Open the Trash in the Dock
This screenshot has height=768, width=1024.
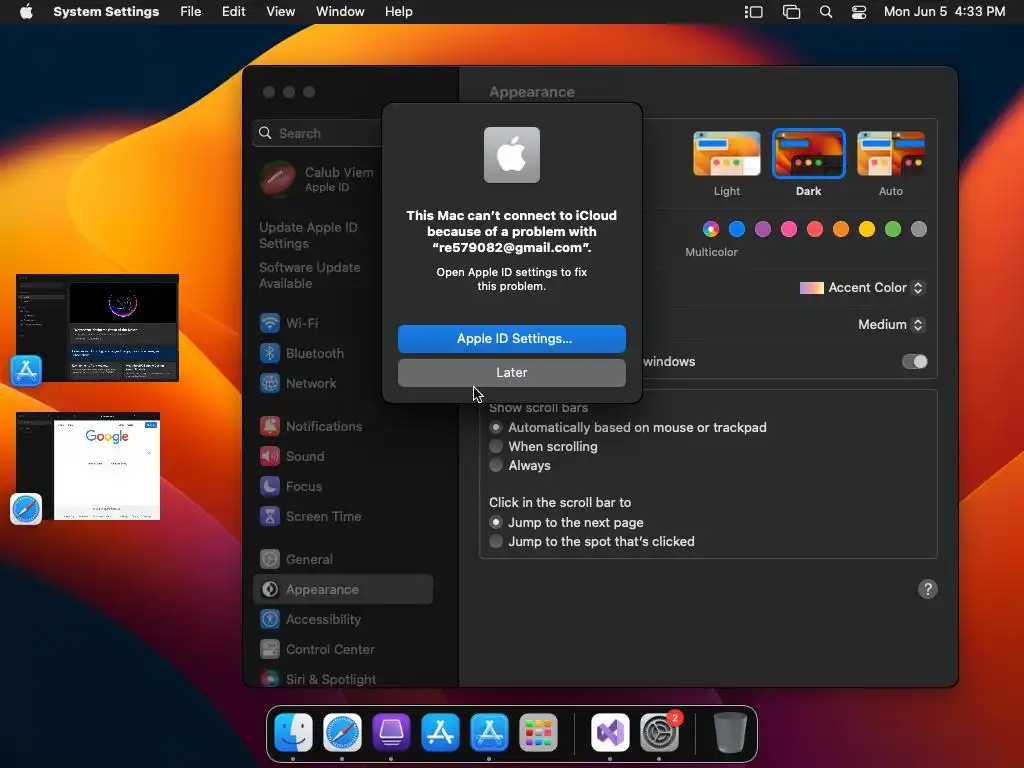(x=729, y=732)
